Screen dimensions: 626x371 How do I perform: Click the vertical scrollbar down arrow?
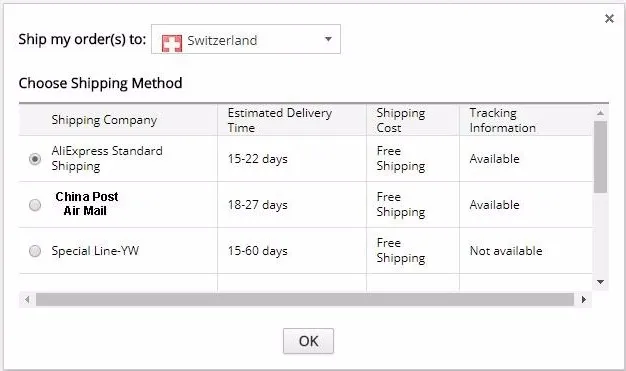(600, 282)
